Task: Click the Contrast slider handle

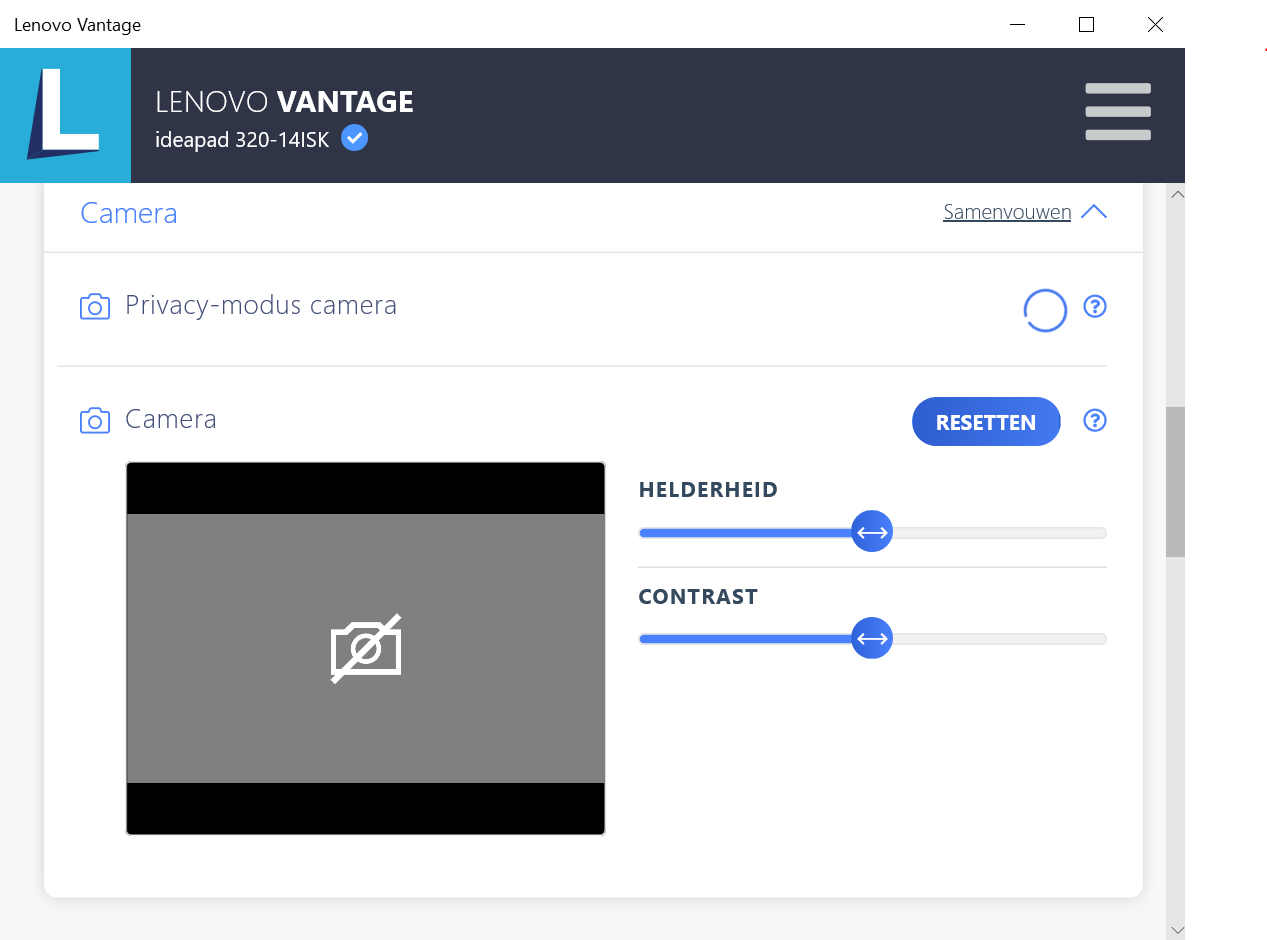Action: point(872,638)
